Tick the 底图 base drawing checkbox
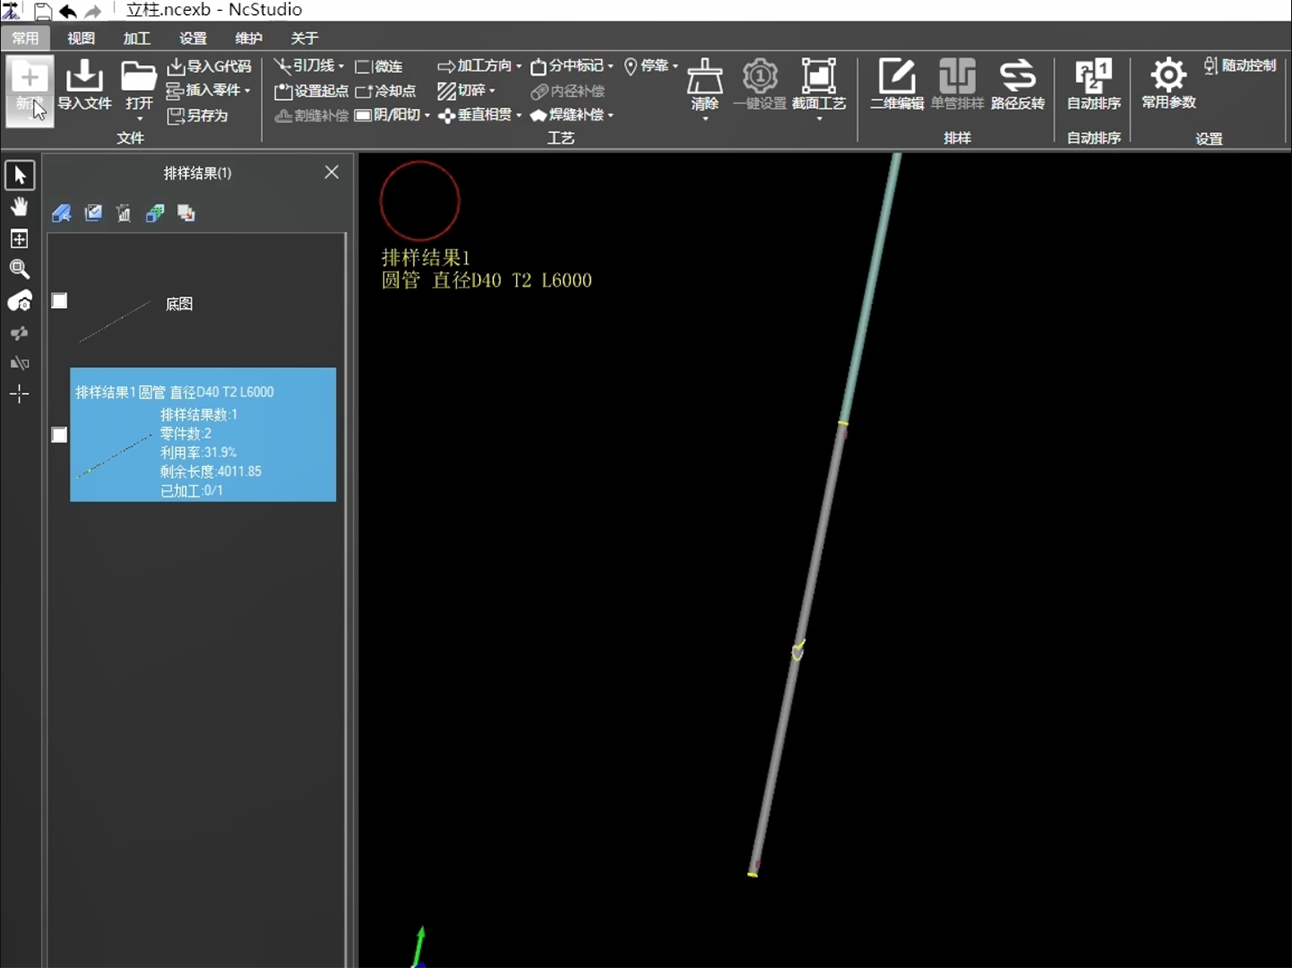This screenshot has height=968, width=1292. tap(60, 301)
